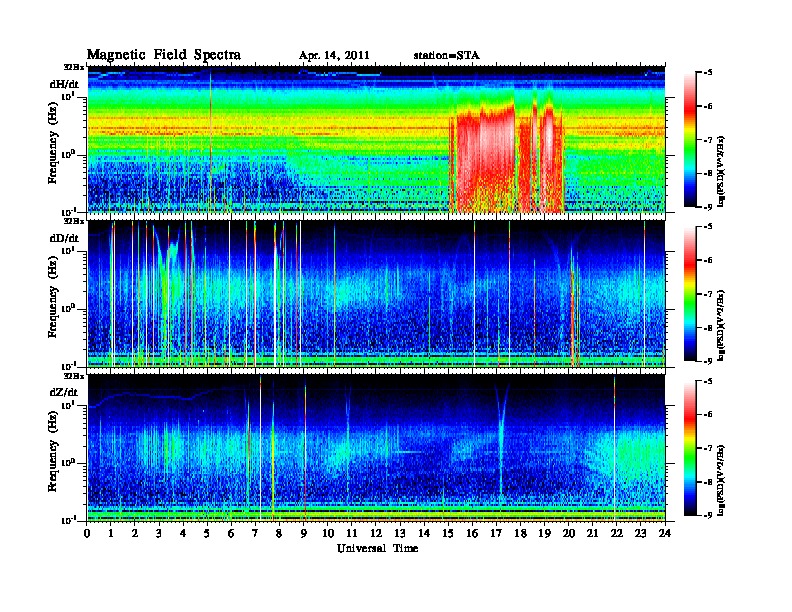792x612 pixels.
Task: Click the dZ/dt spectrogram plot area
Action: [376, 447]
